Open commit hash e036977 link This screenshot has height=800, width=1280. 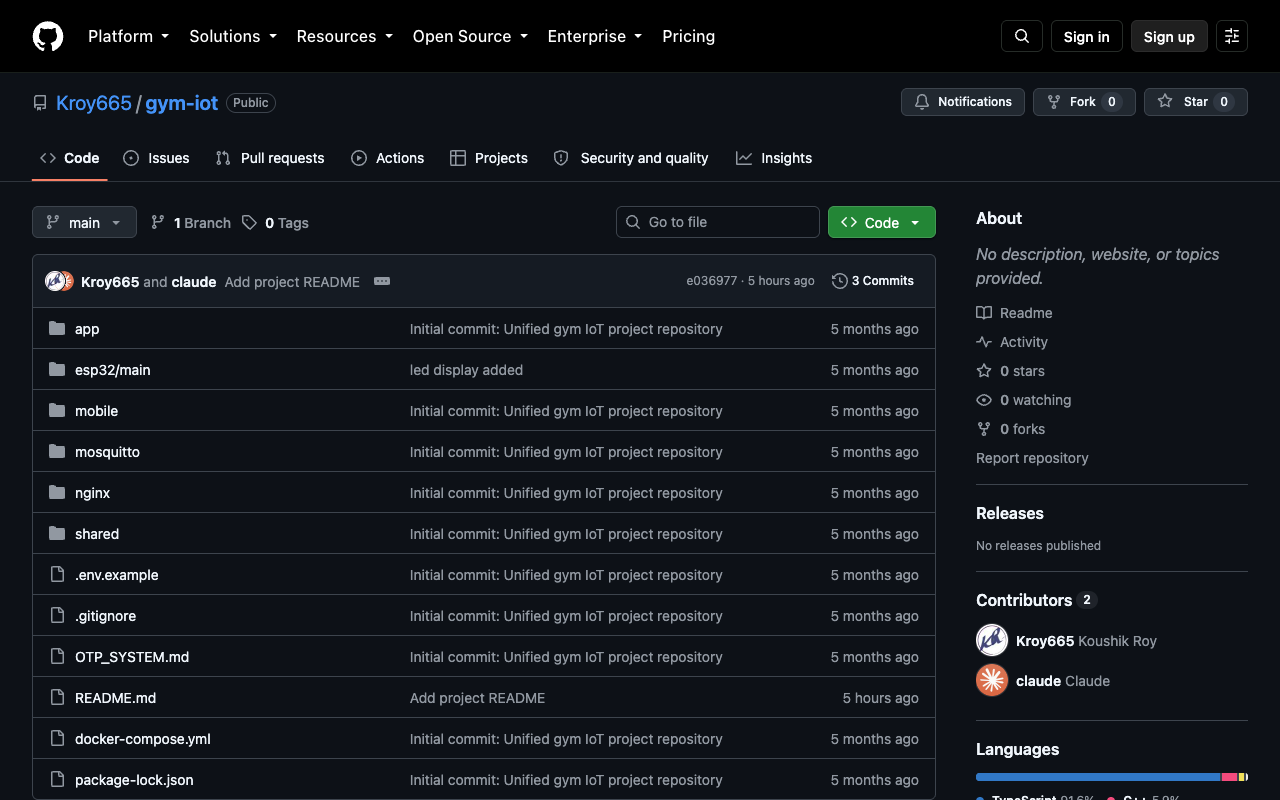(711, 281)
